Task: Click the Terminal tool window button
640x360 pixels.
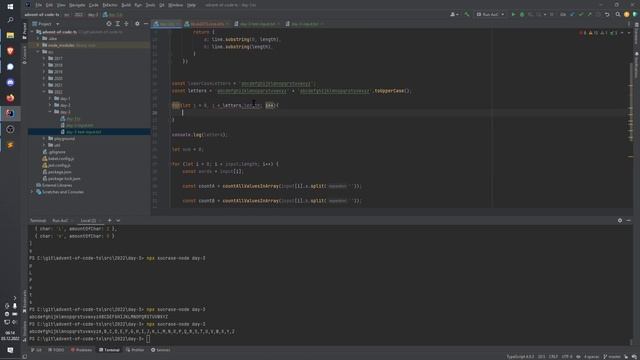Action: pyautogui.click(x=109, y=350)
